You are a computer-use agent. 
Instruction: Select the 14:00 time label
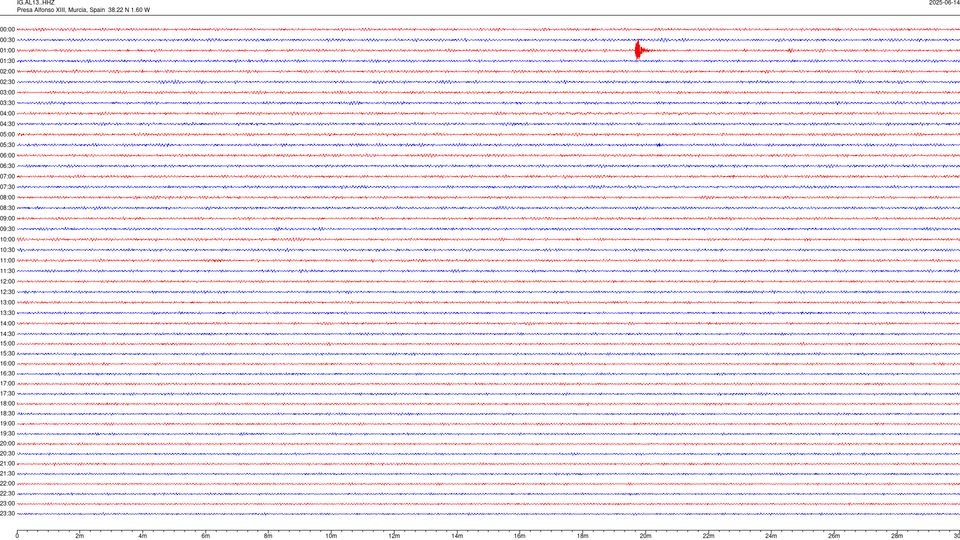[7, 323]
